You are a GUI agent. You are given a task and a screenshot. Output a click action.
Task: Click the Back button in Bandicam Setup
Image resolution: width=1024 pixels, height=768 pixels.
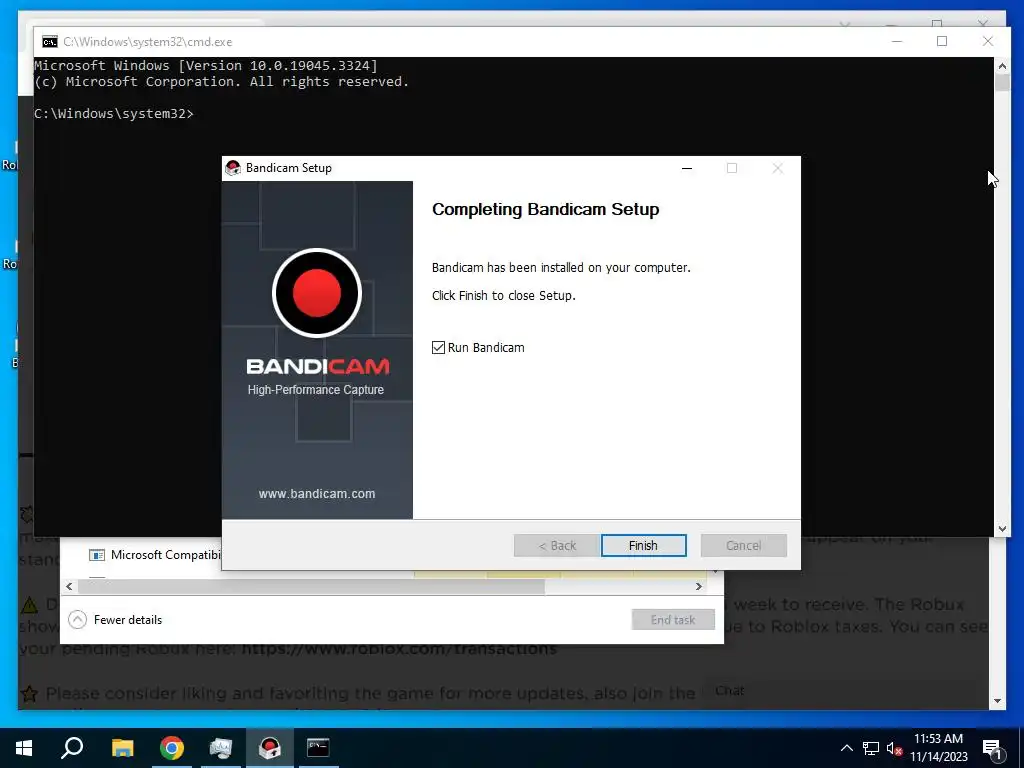(557, 545)
